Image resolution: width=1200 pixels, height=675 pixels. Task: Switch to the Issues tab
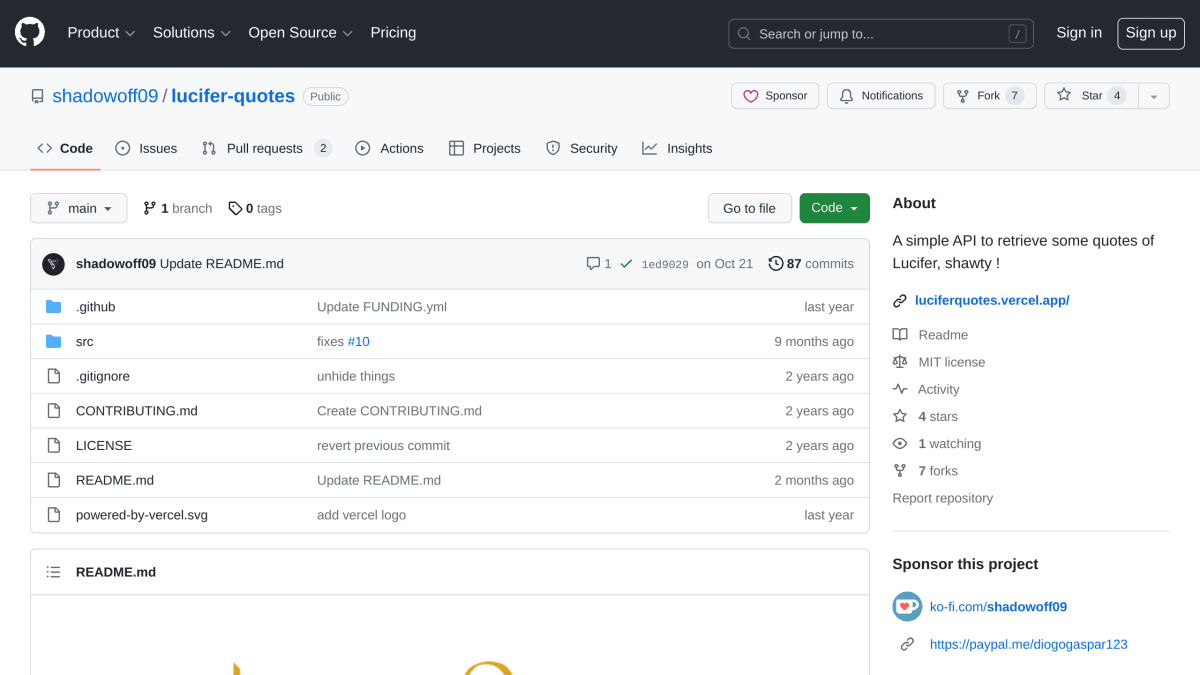pyautogui.click(x=146, y=148)
